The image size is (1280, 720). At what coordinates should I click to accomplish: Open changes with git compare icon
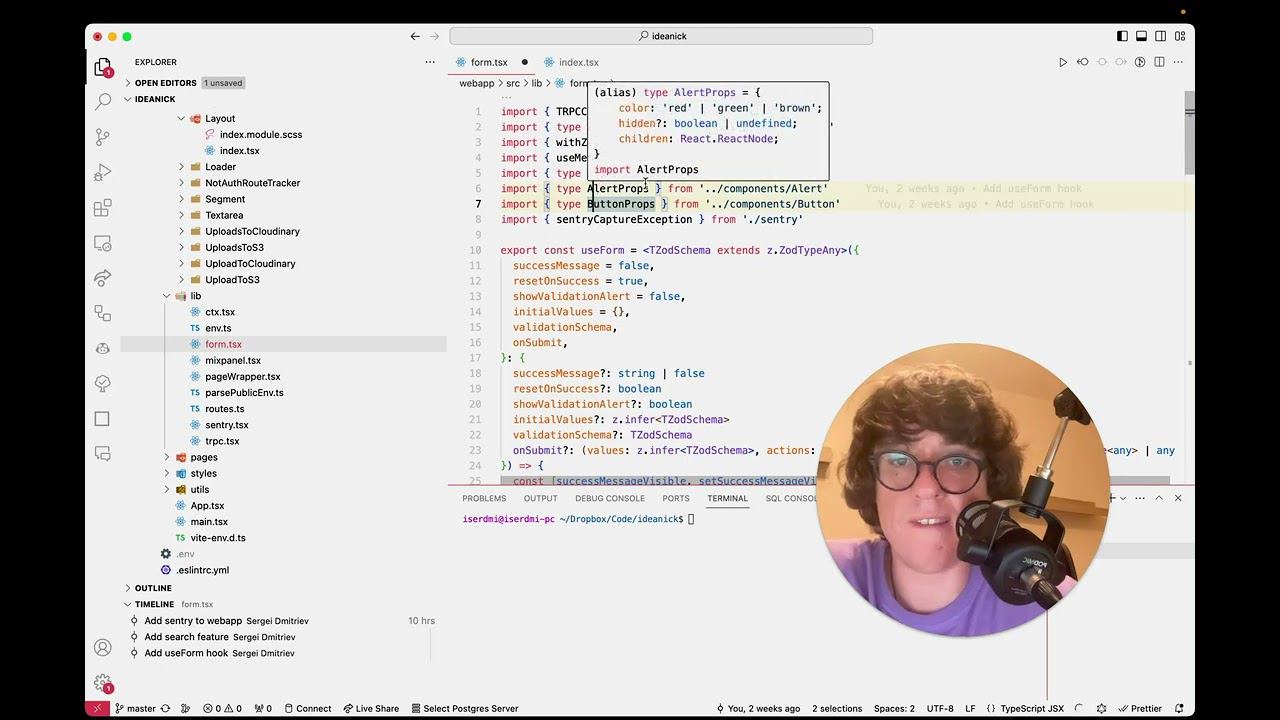click(x=1140, y=62)
